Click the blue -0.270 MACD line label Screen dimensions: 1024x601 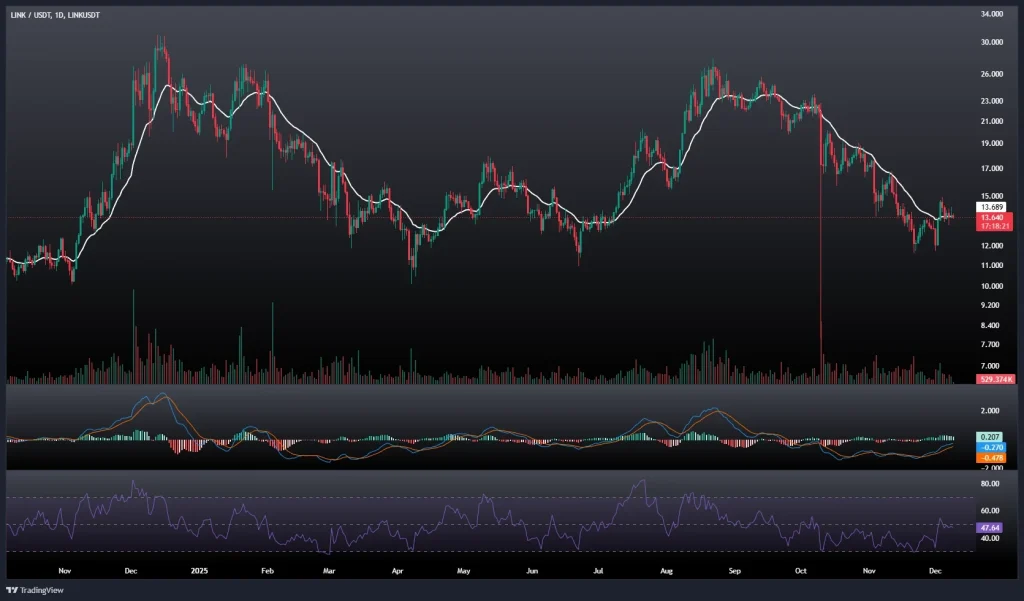point(991,447)
